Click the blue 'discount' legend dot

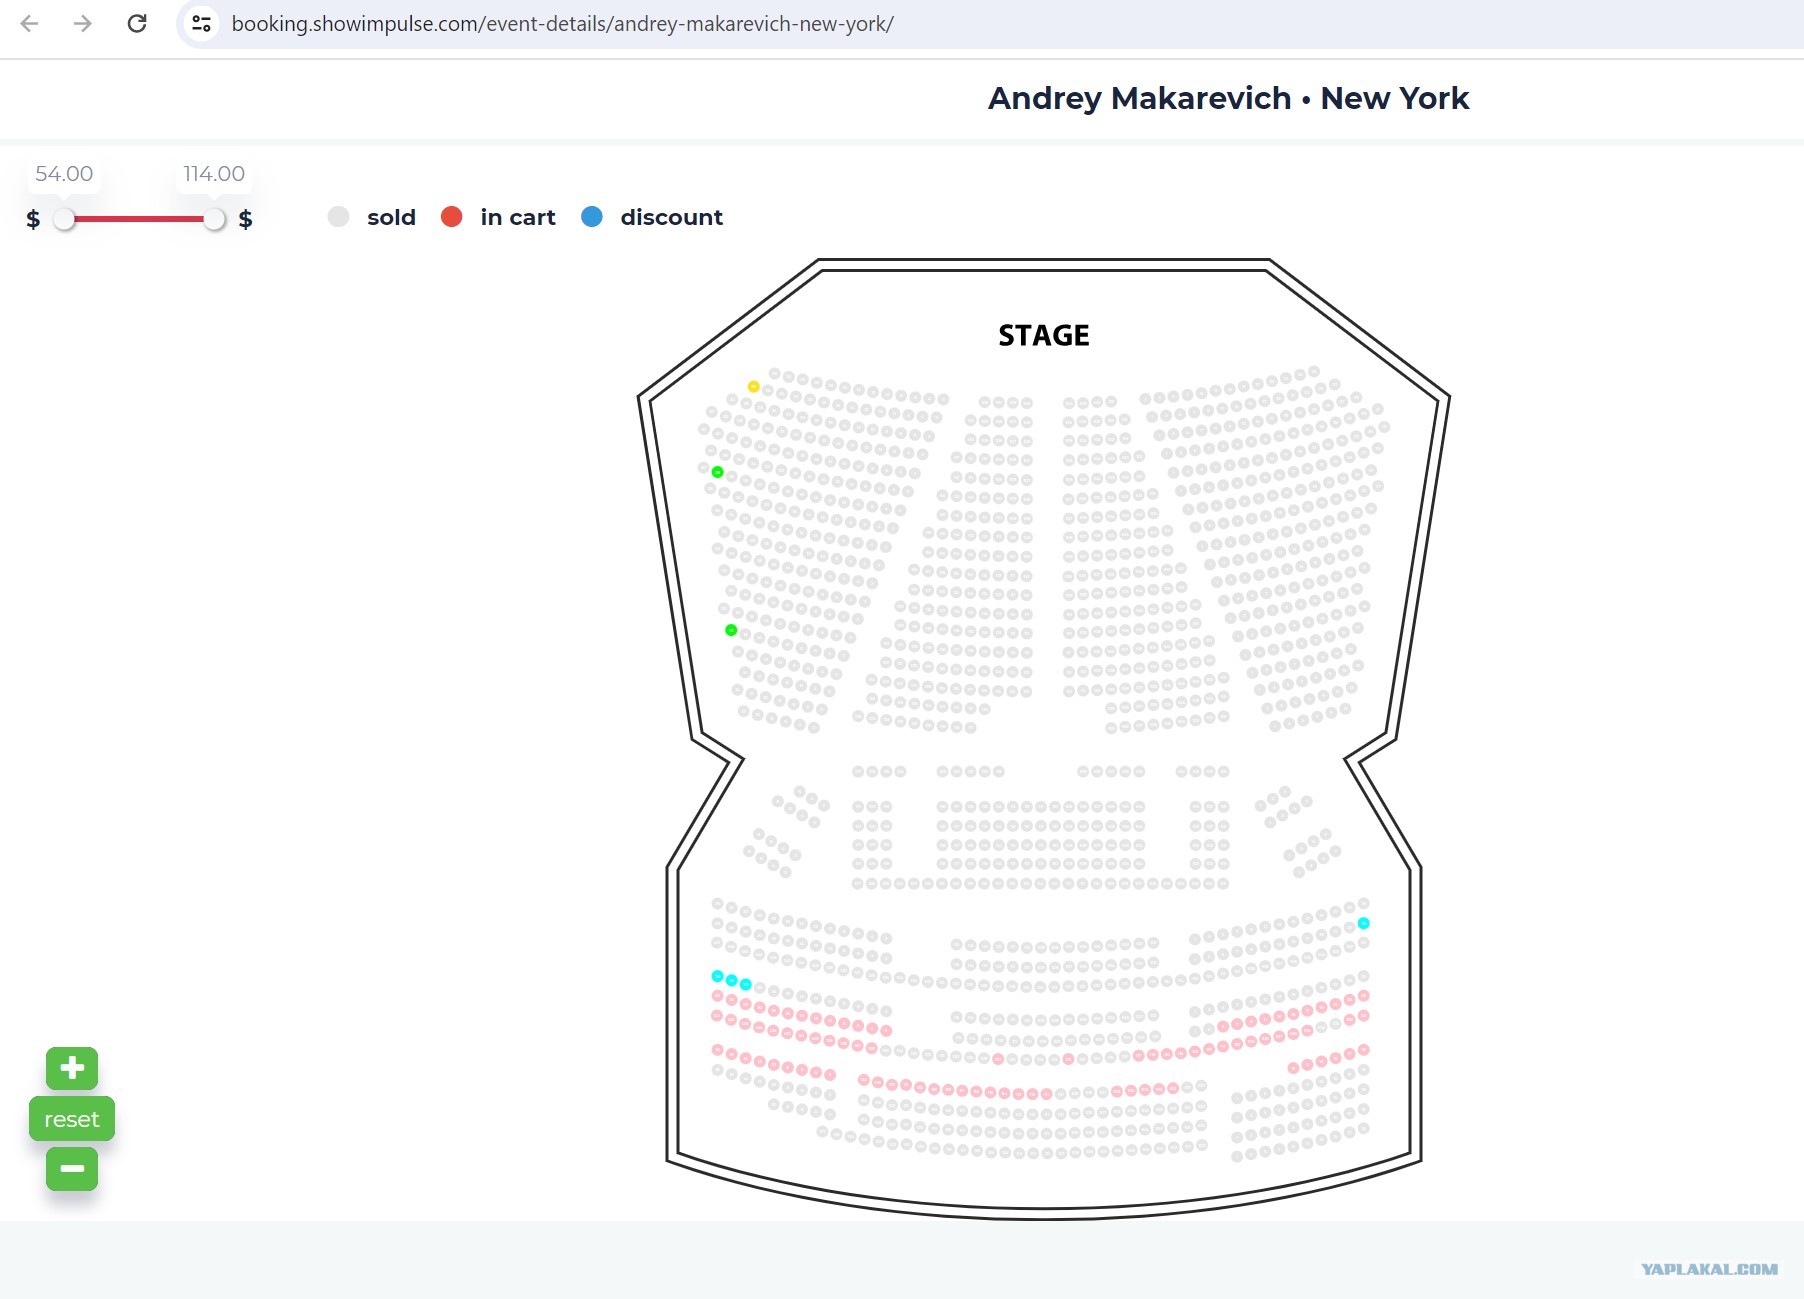coord(592,216)
